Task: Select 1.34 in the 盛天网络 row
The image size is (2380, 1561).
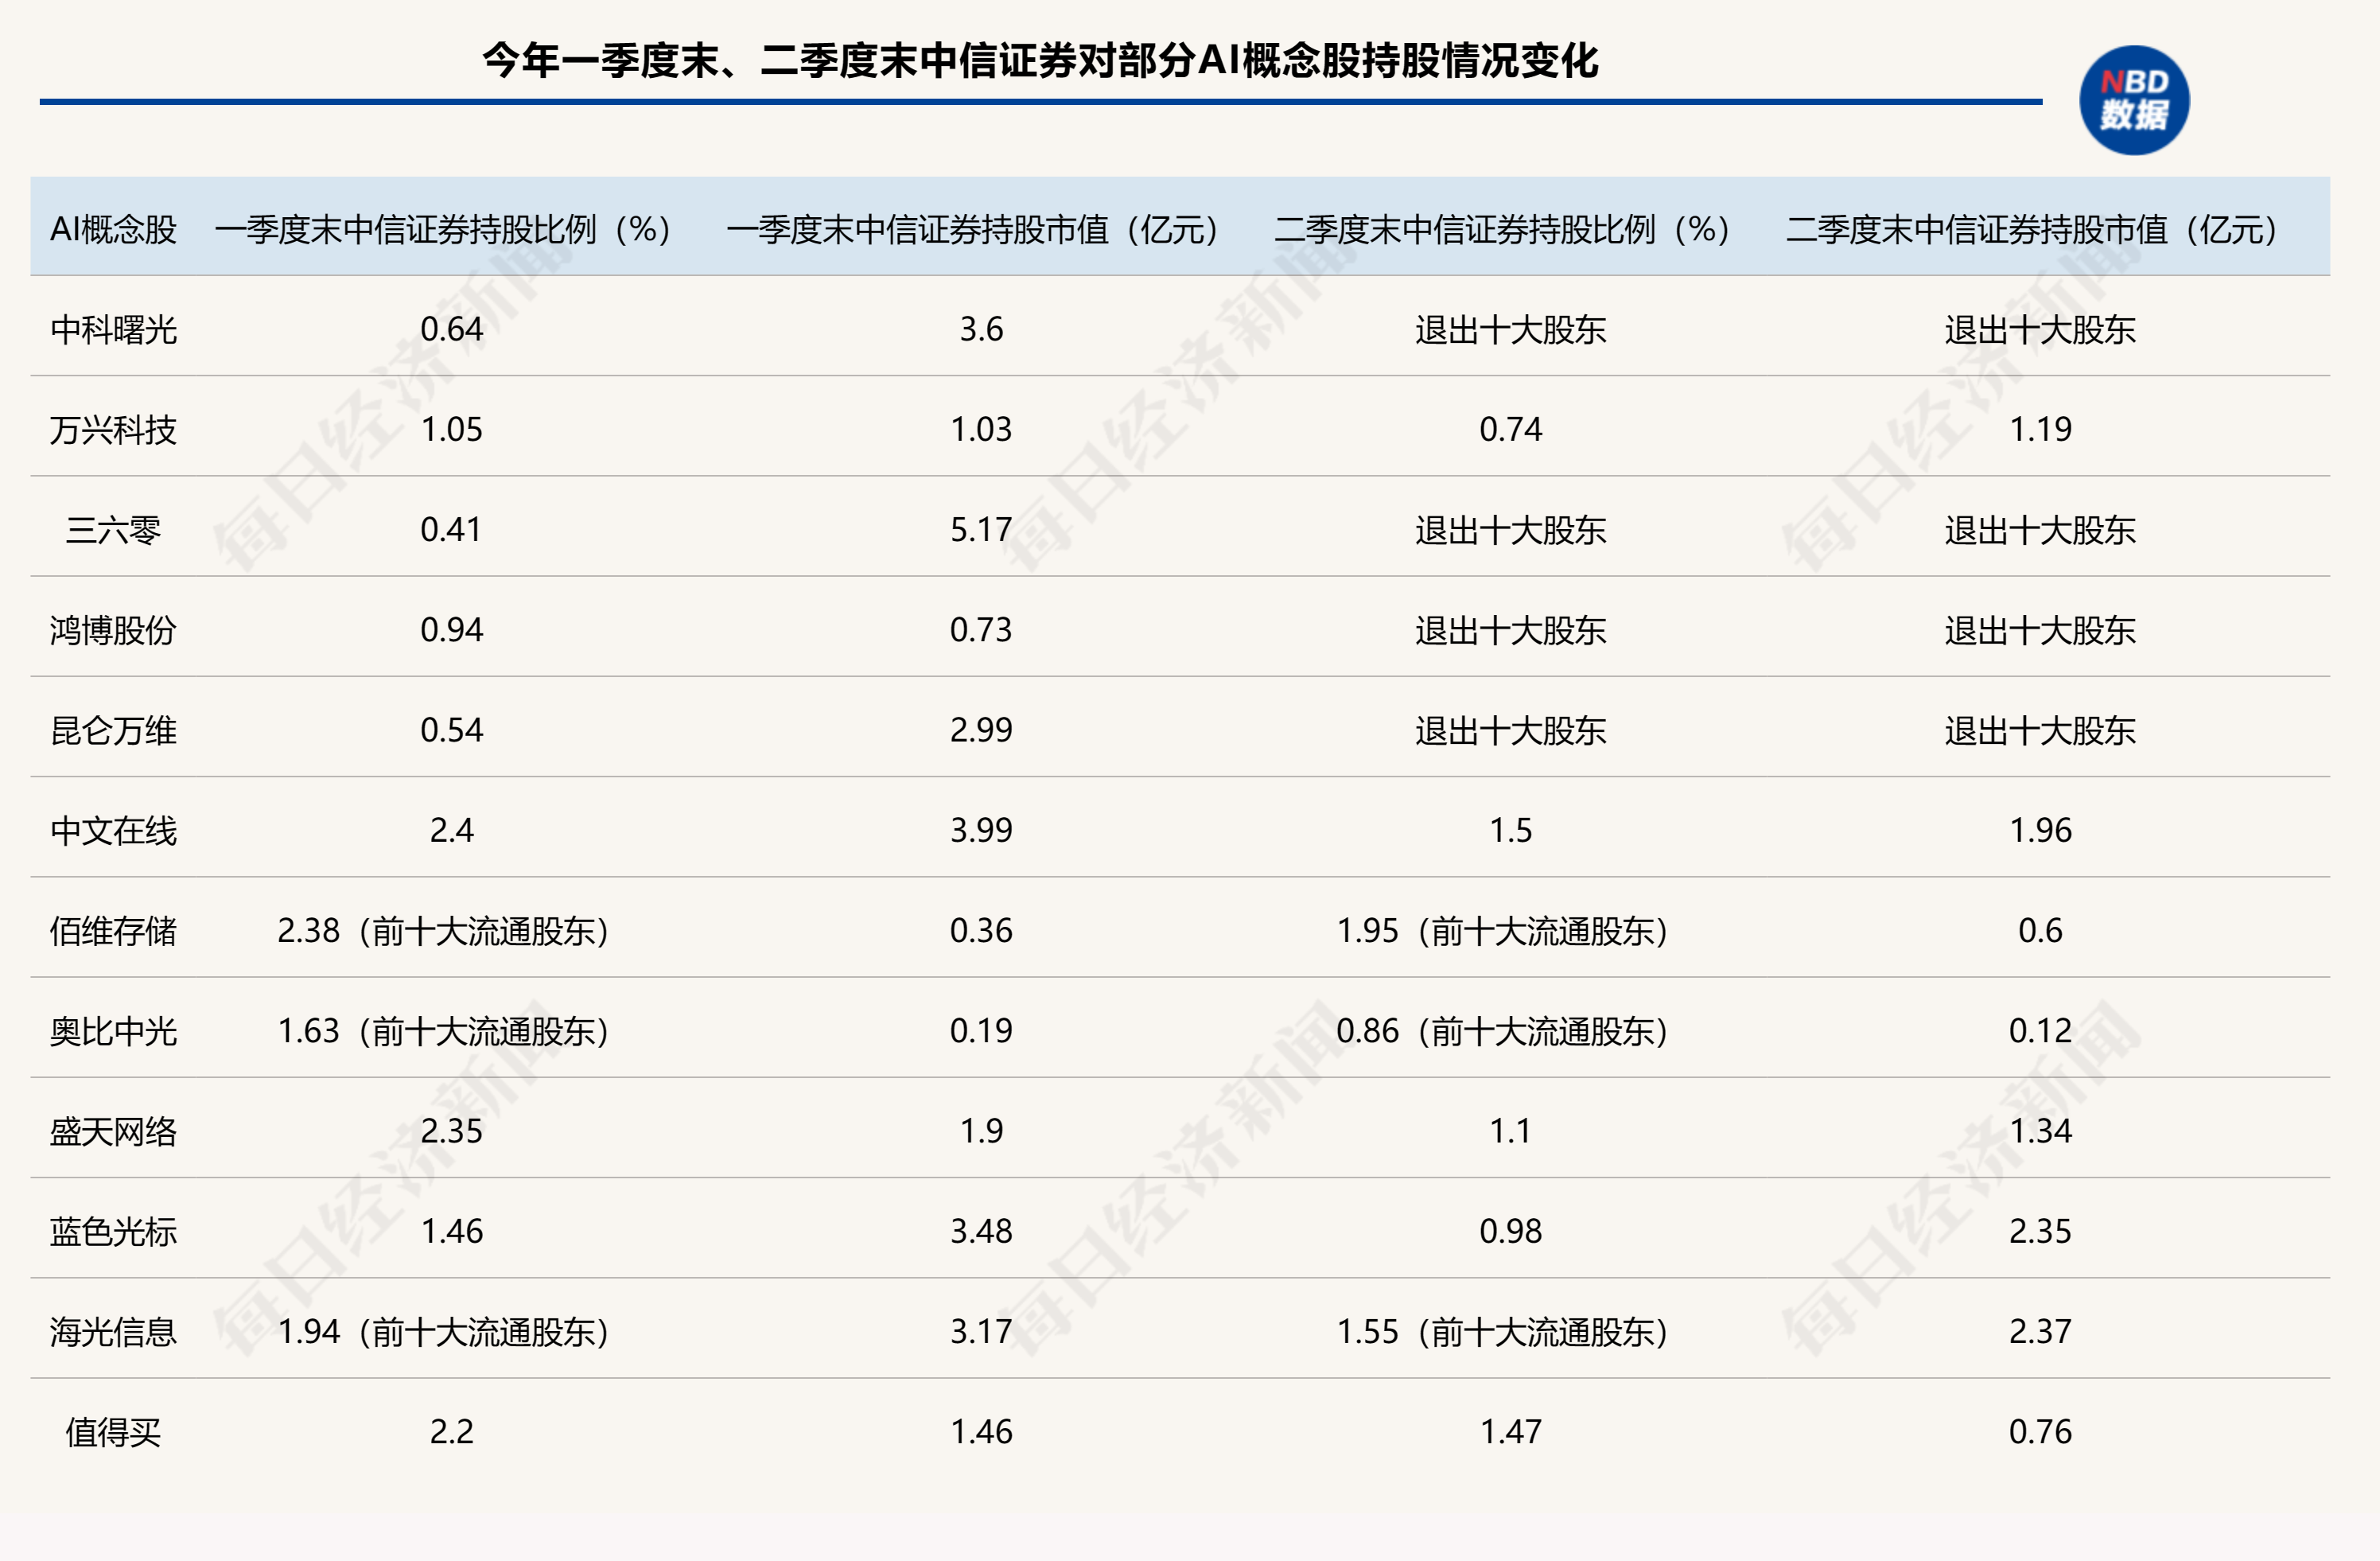Action: coord(2040,1130)
